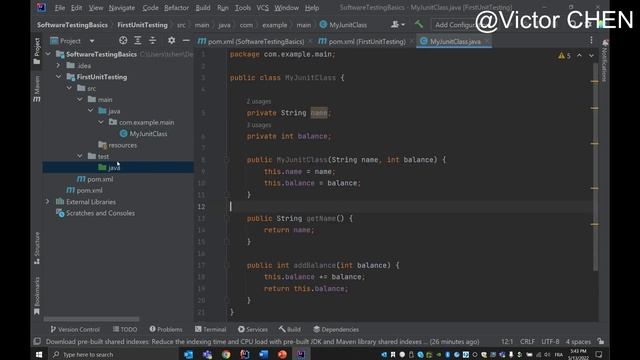This screenshot has width=640, height=360.
Task: Open the Maven side tool window
Action: (x=37, y=88)
